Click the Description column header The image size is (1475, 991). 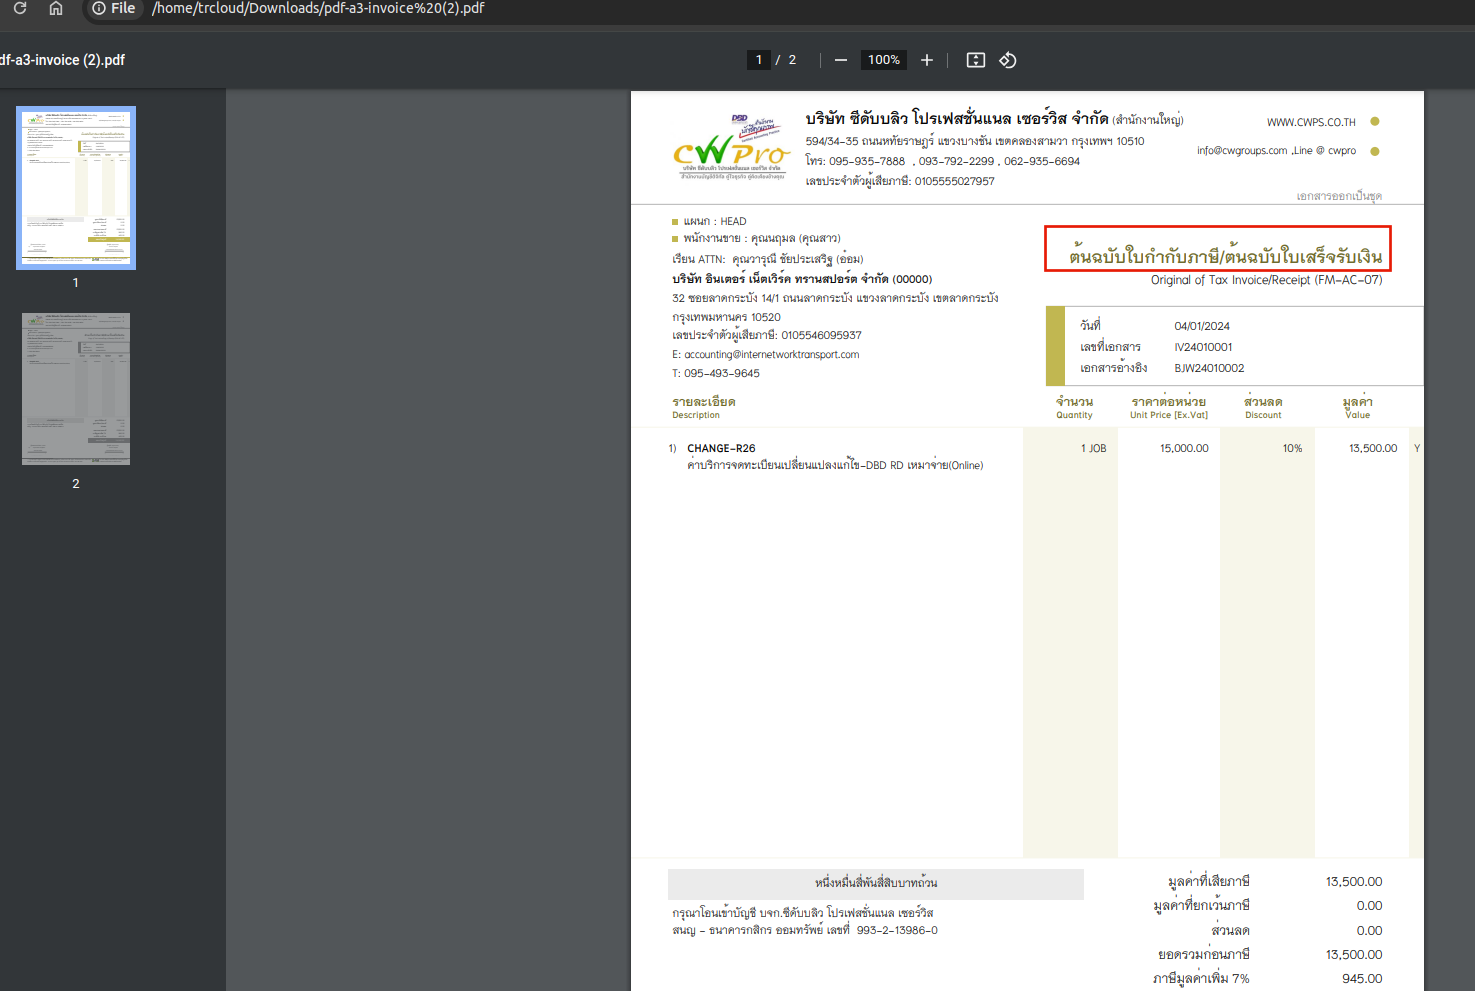click(704, 407)
